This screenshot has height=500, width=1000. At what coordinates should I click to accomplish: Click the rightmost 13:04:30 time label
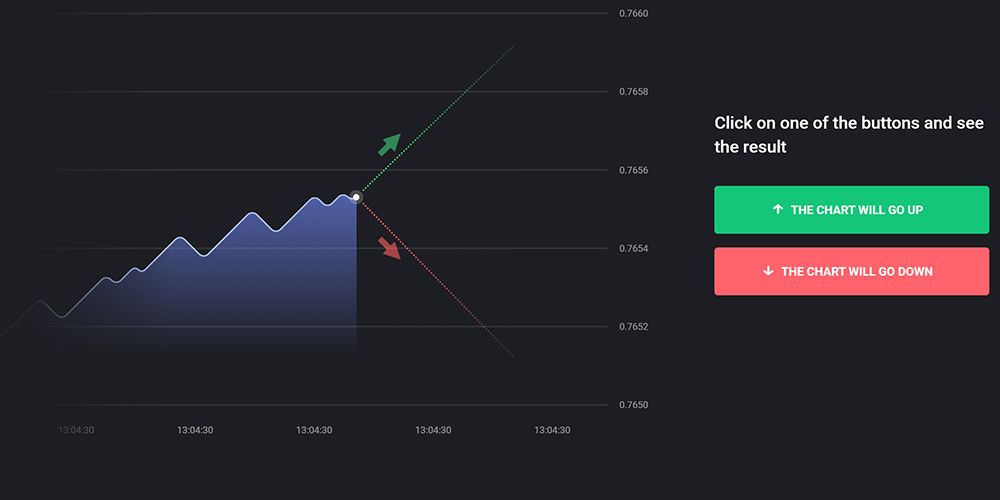point(552,430)
